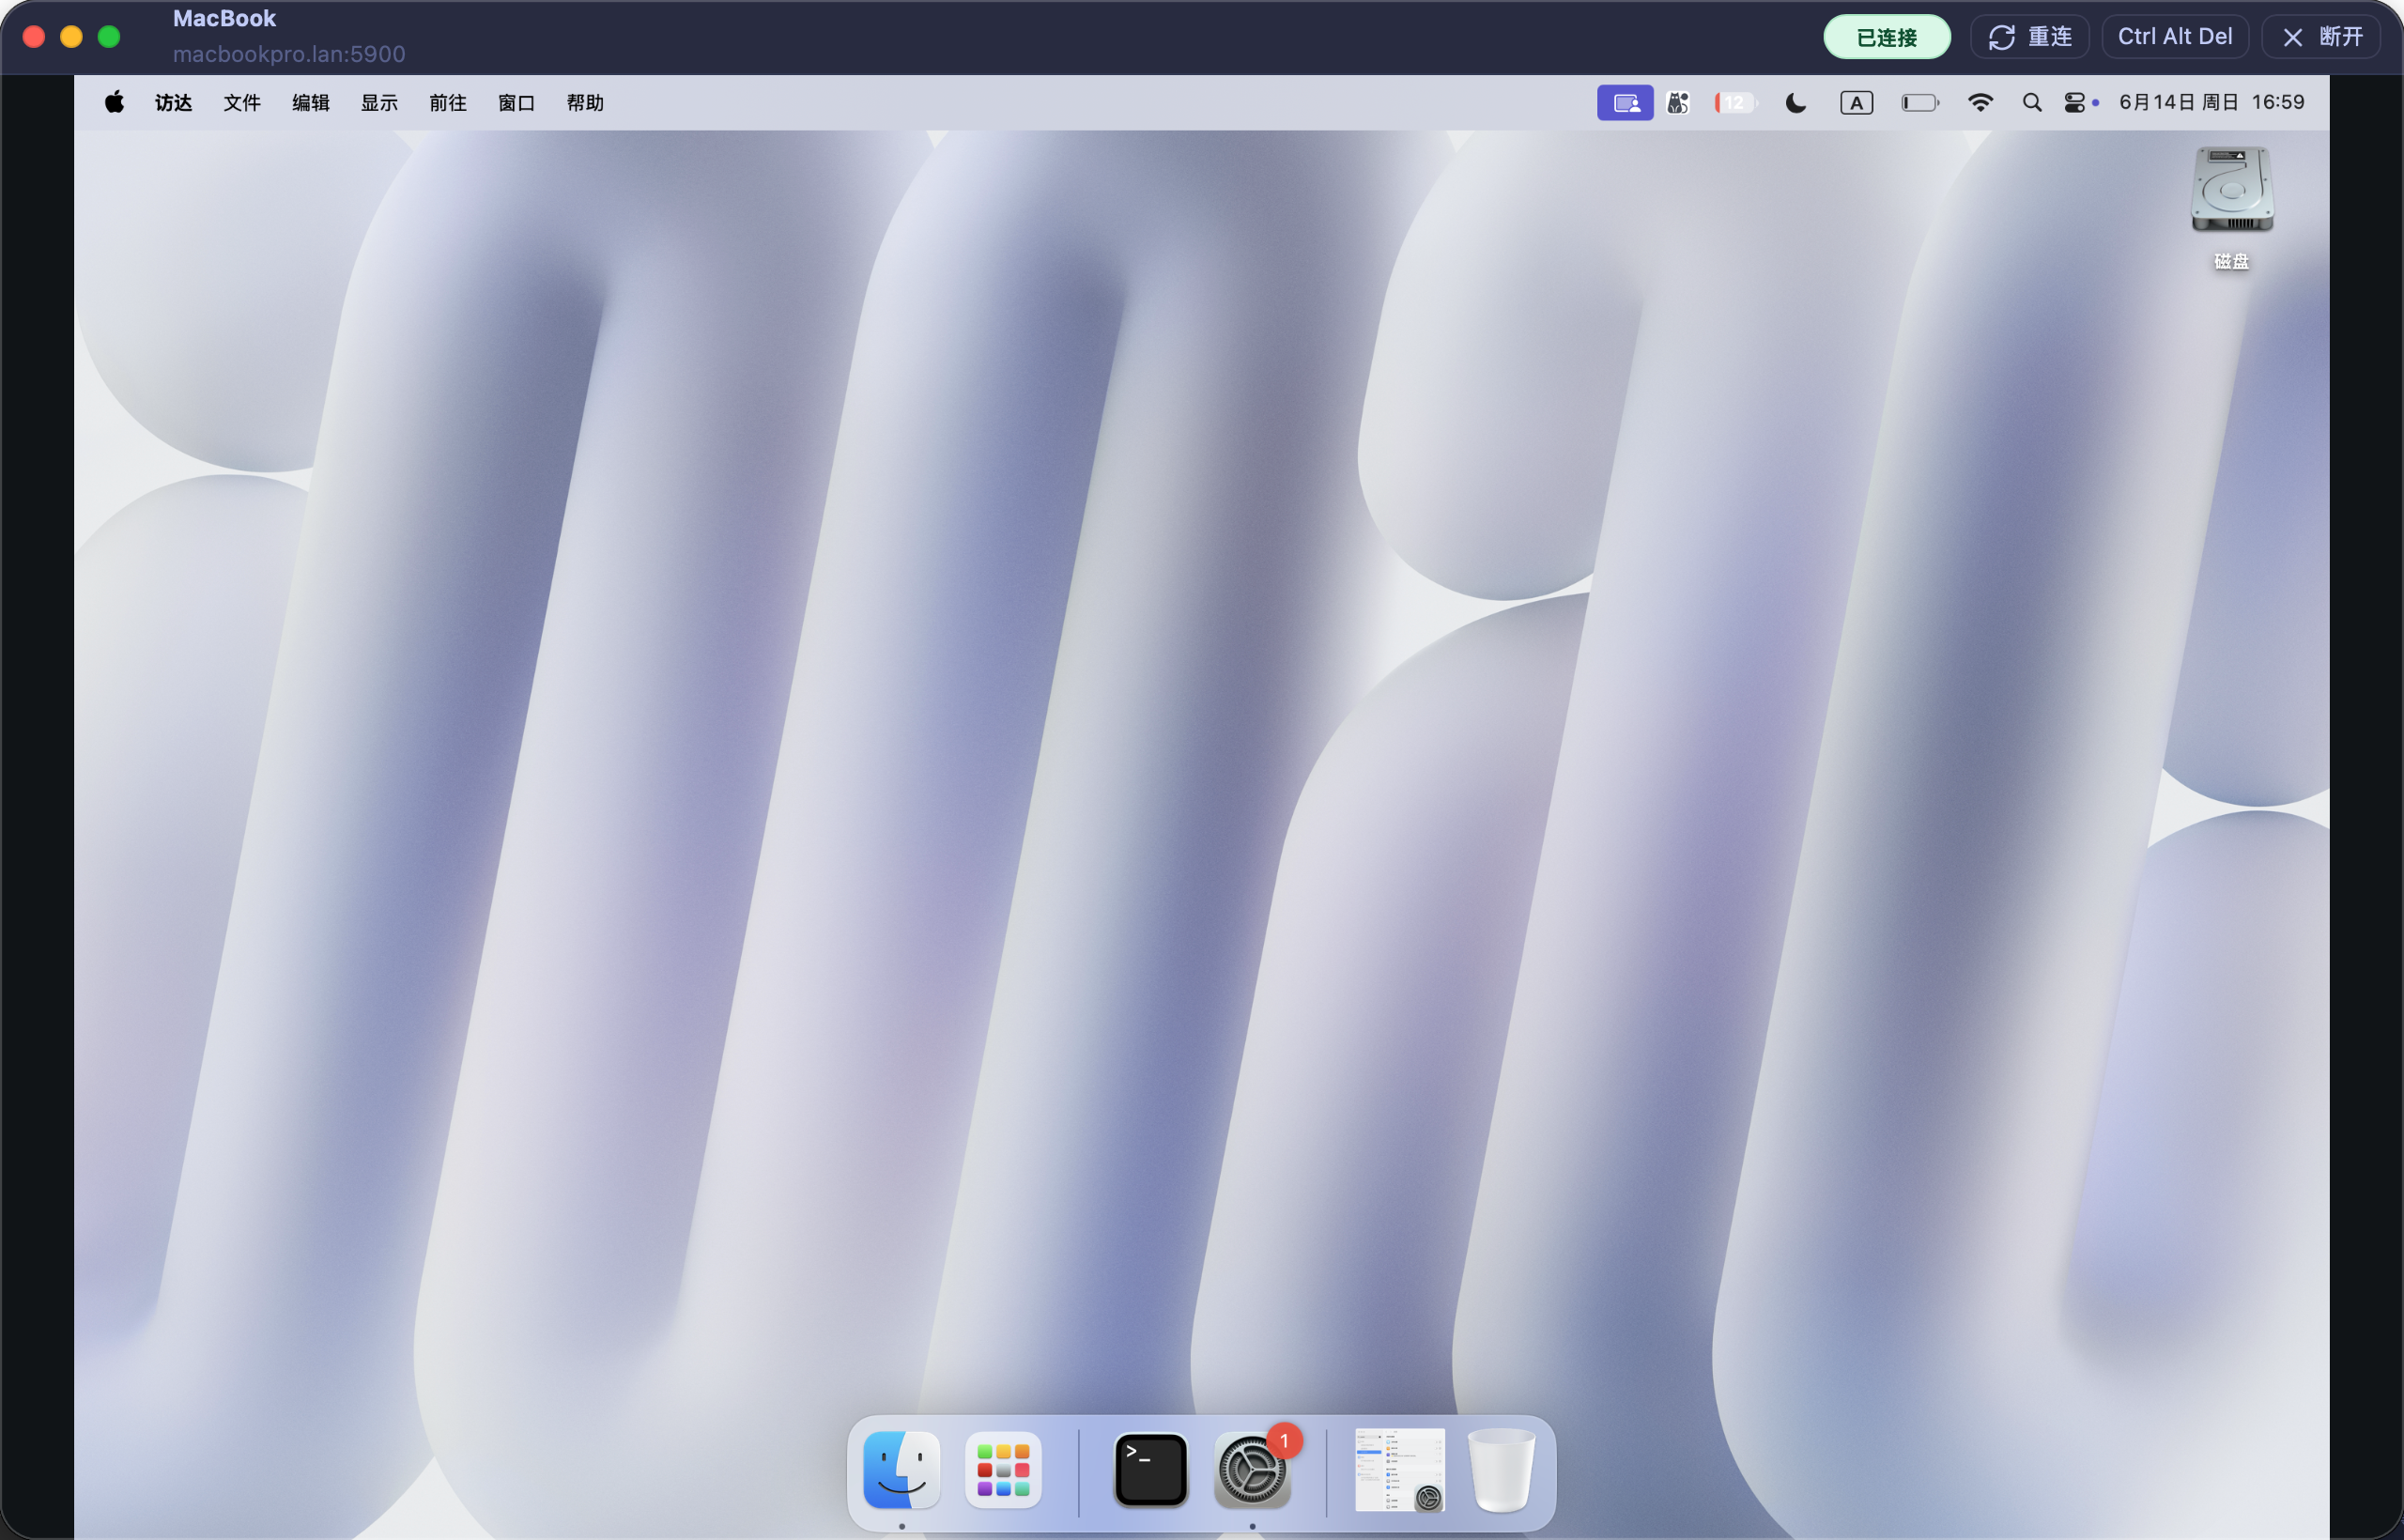Click the red battery 12 indicator

[1735, 102]
